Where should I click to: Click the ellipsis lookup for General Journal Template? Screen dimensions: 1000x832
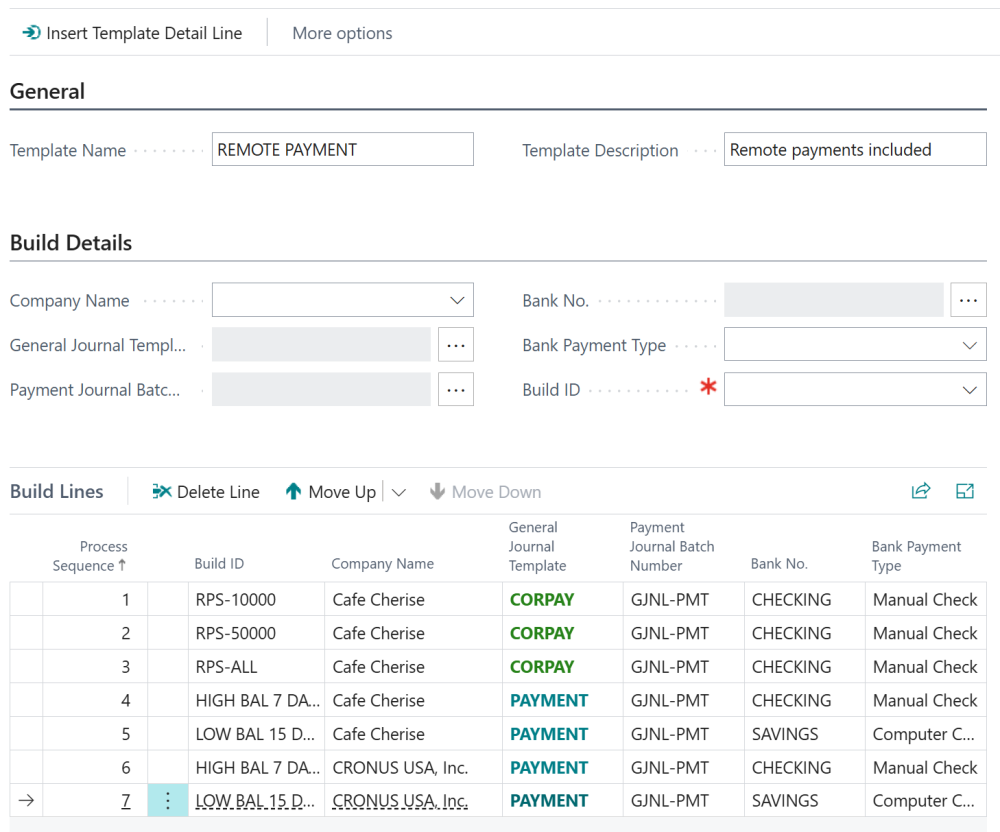[x=456, y=344]
